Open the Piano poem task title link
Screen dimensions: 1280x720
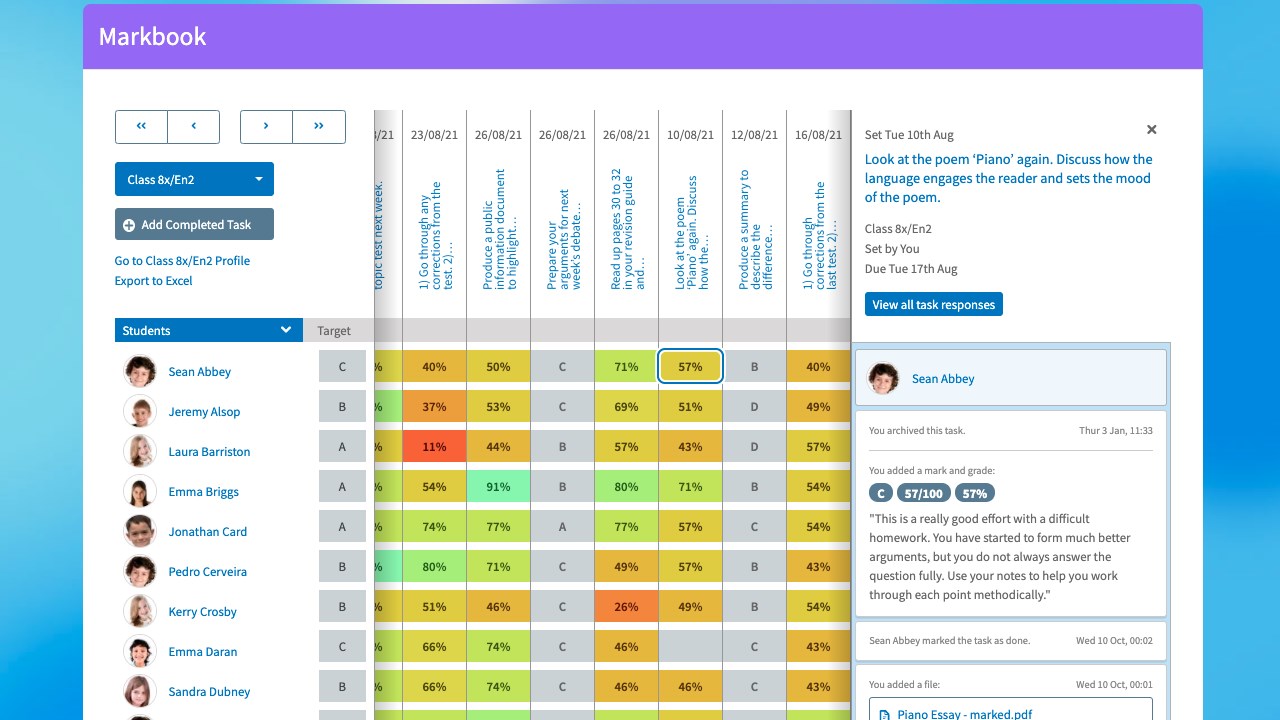(1008, 178)
